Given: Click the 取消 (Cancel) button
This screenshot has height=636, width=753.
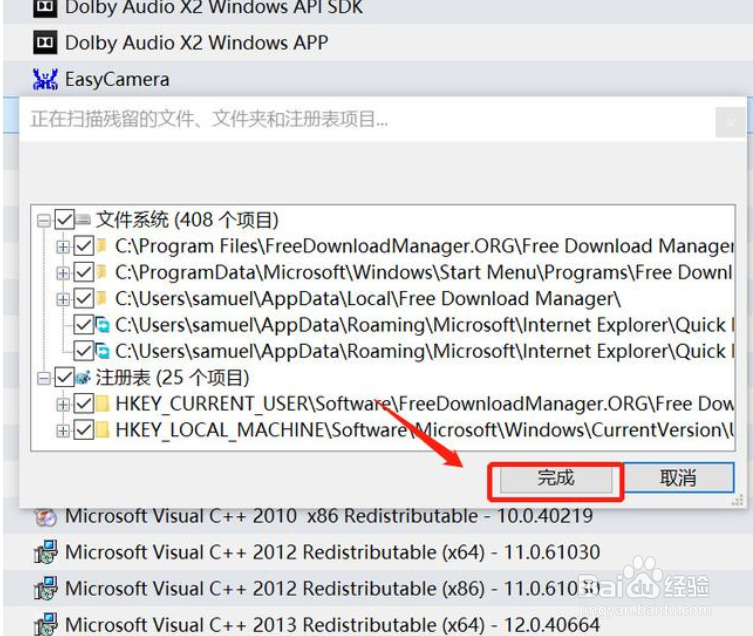Looking at the screenshot, I should pos(678,478).
